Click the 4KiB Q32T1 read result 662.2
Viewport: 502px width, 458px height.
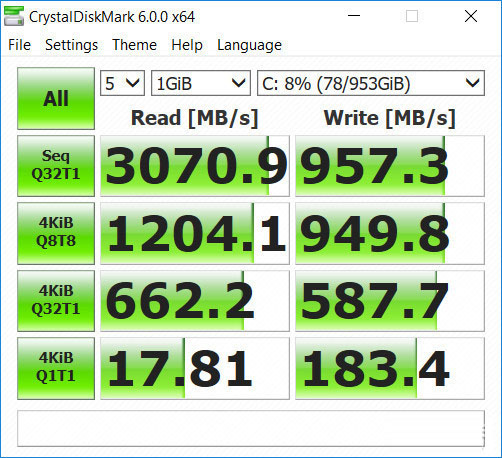(x=195, y=301)
